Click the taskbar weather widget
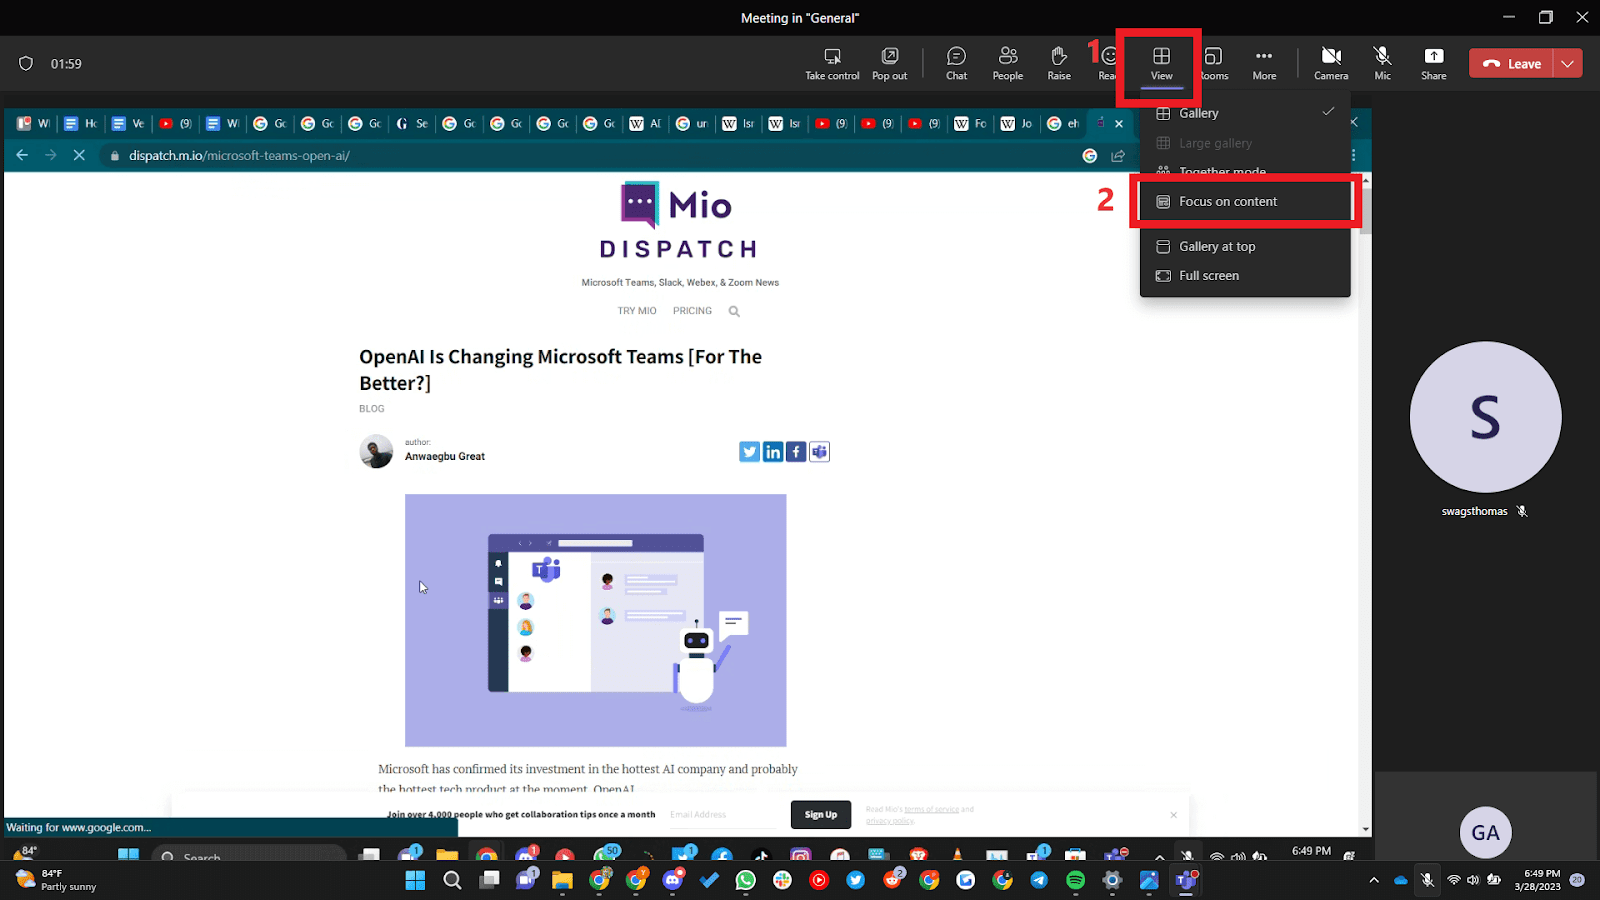1600x900 pixels. (x=57, y=880)
